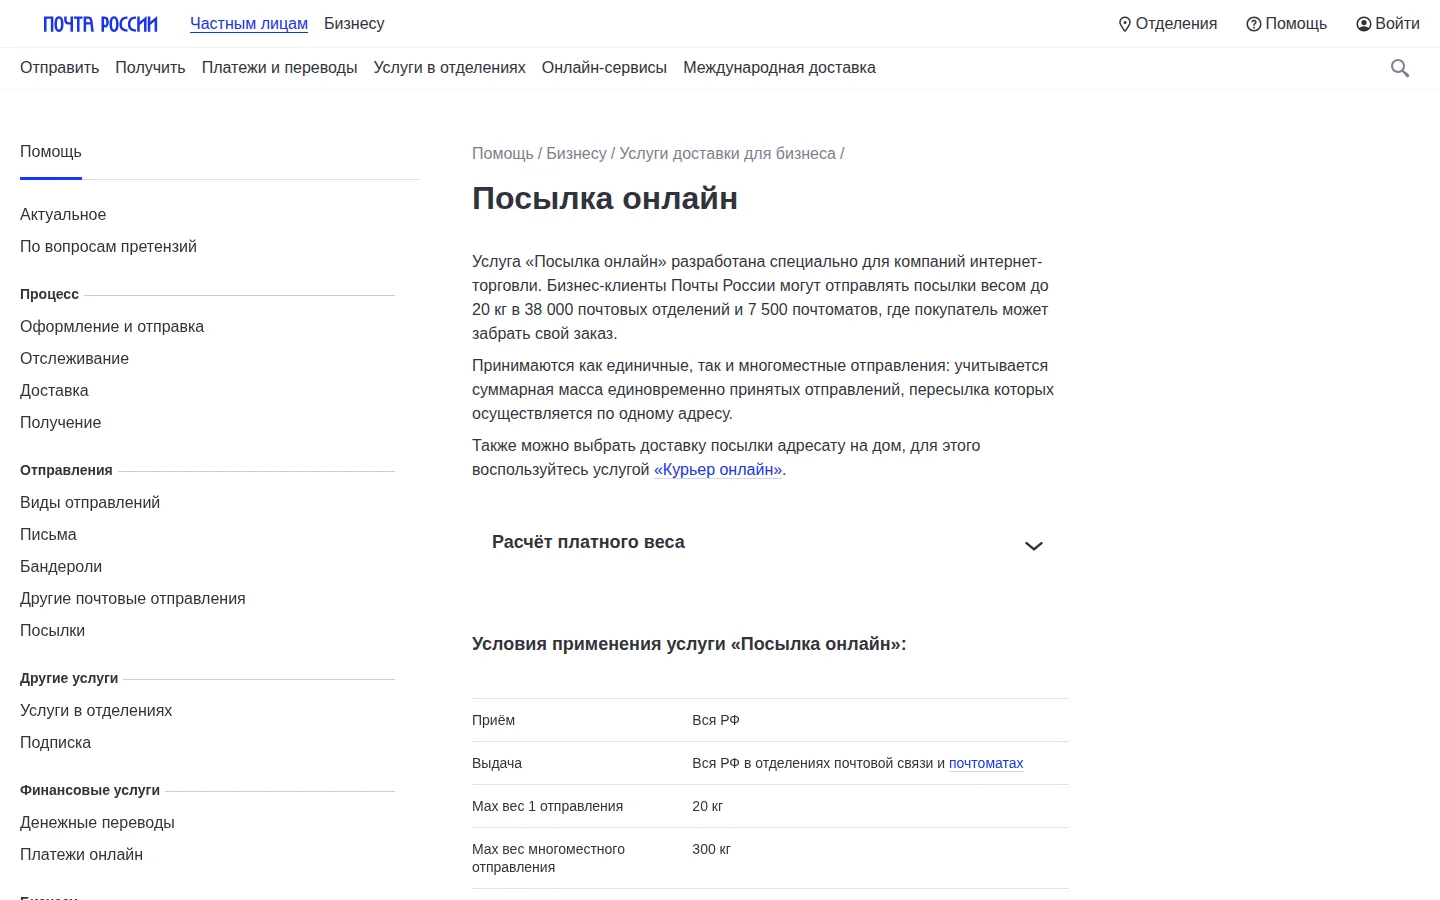
Task: Switch to Бизнесу tab in header
Action: (354, 24)
